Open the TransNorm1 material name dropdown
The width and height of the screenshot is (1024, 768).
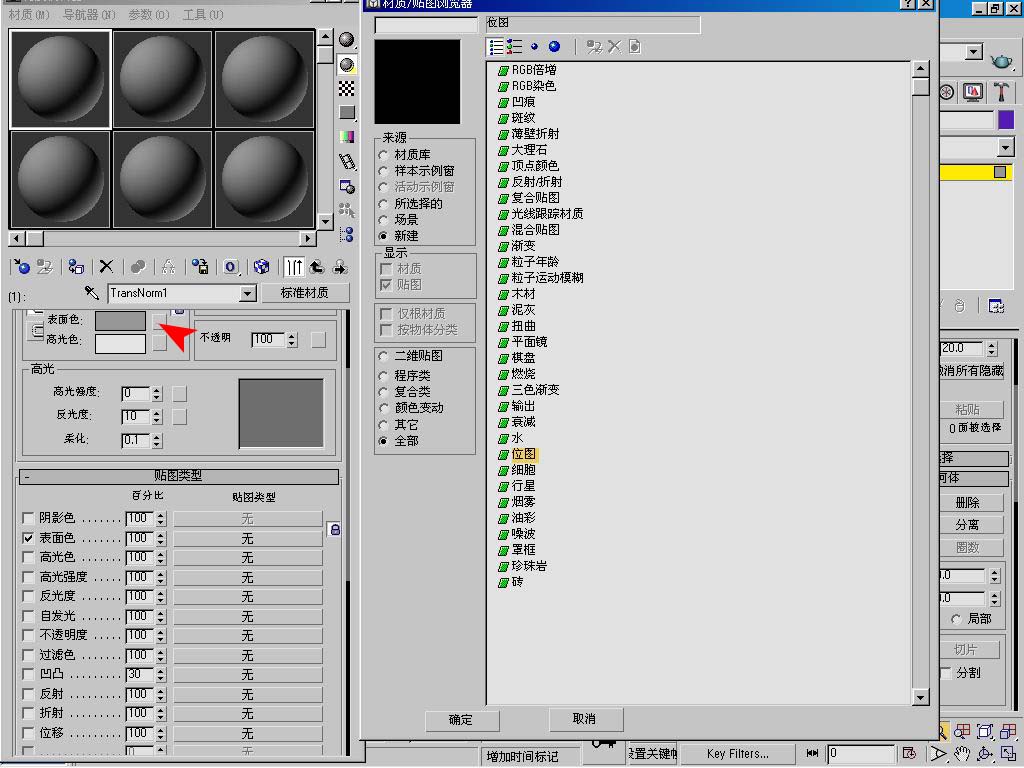coord(248,294)
